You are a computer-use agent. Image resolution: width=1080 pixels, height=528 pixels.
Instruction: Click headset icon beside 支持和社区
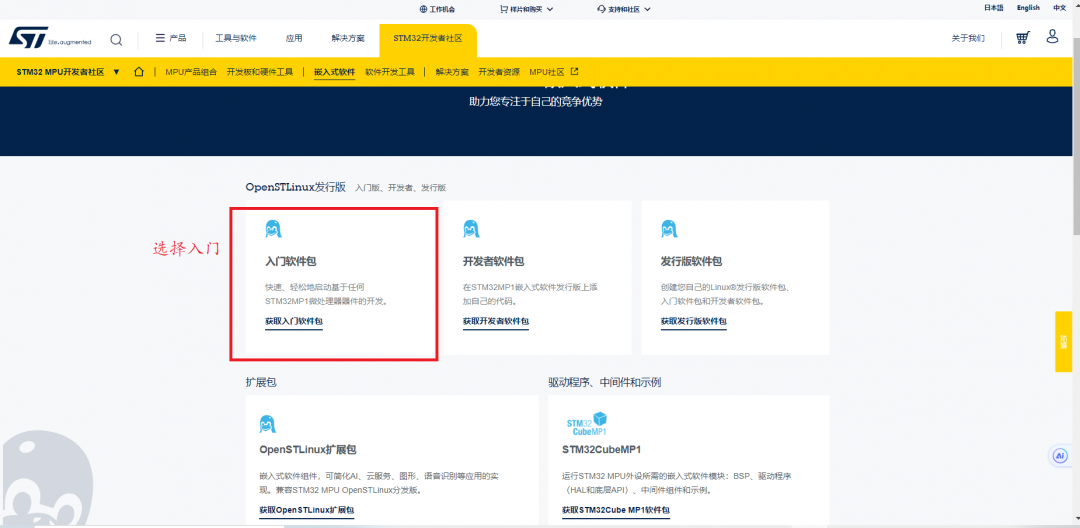click(601, 9)
